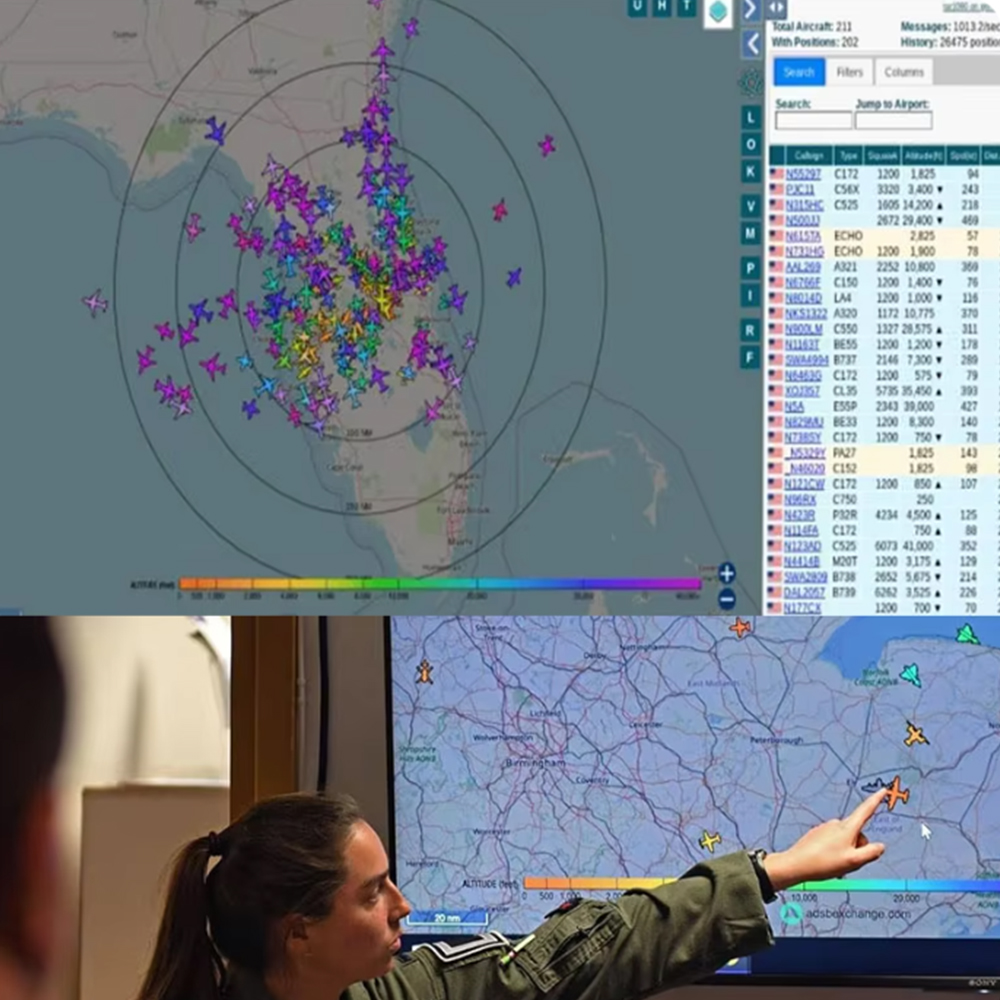Toggle the T map button
The image size is (1000, 1000).
[x=686, y=7]
